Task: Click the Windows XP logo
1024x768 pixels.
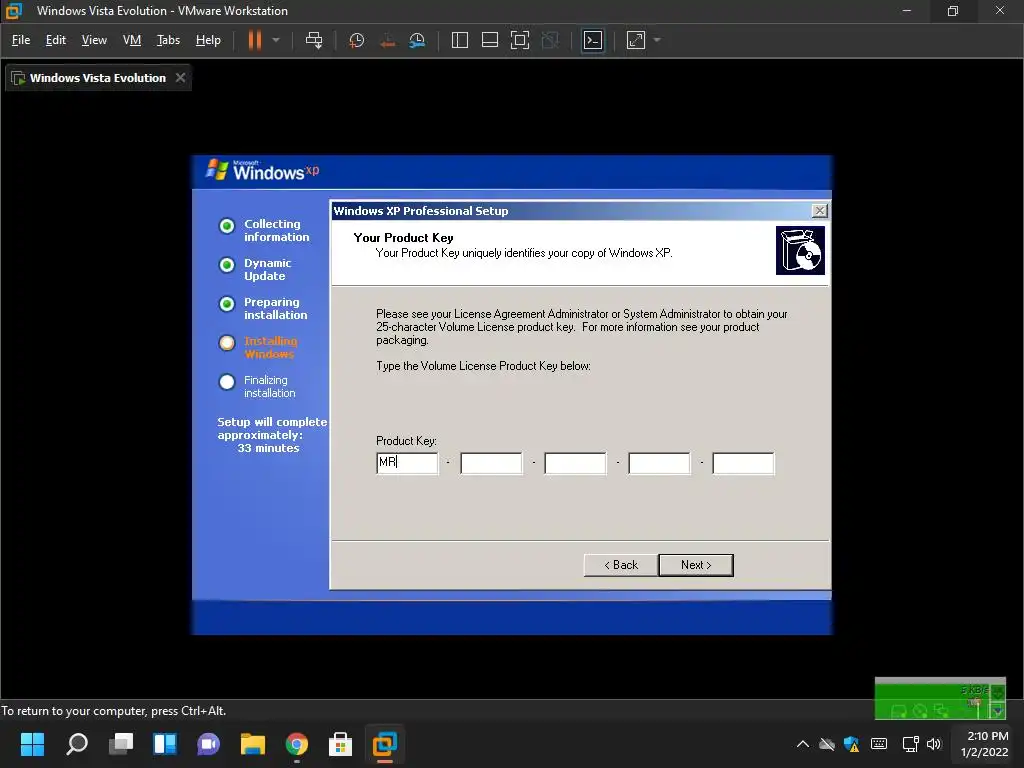Action: (262, 170)
